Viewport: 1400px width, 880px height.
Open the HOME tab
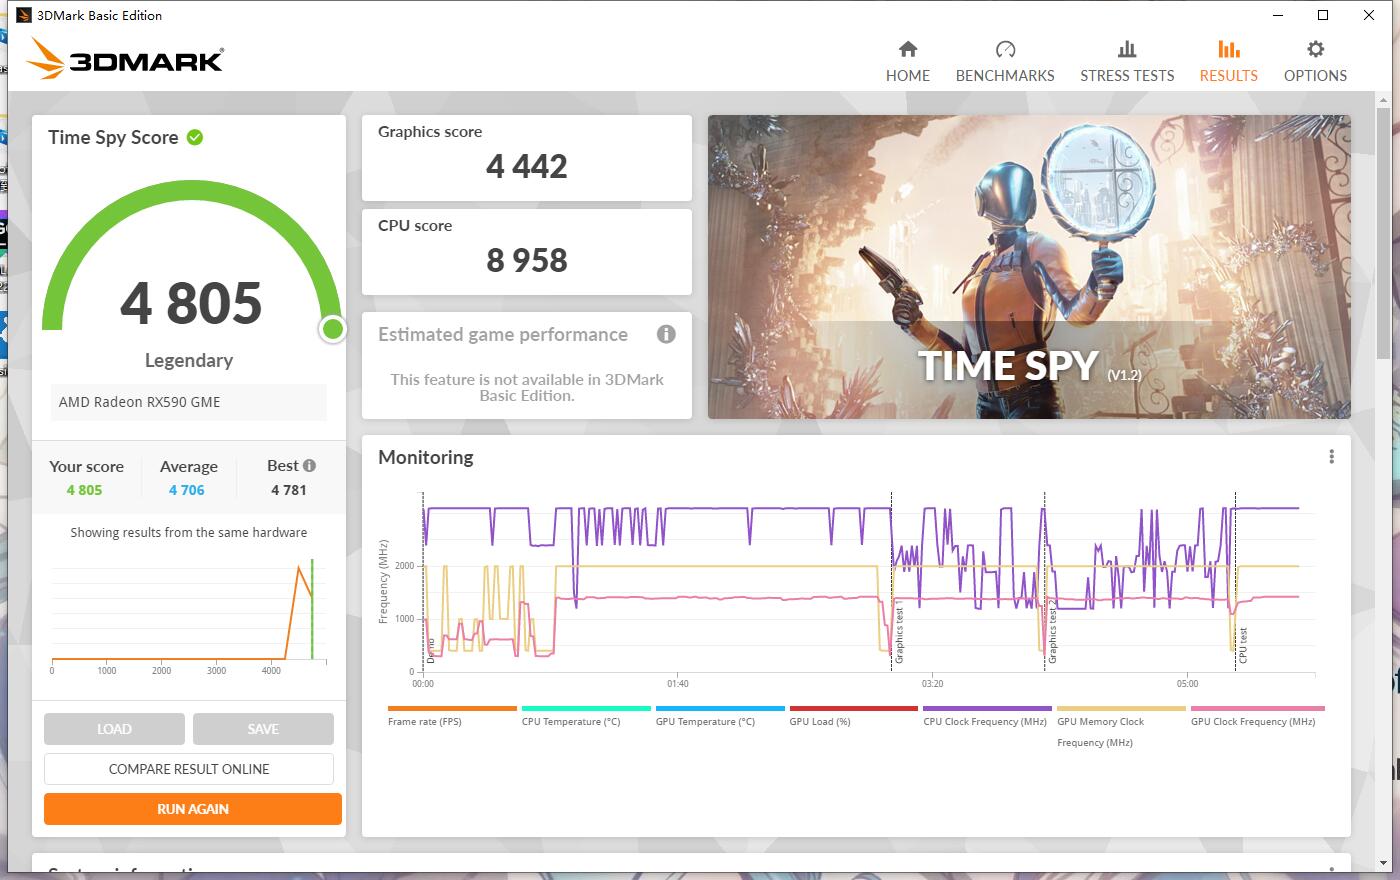907,62
